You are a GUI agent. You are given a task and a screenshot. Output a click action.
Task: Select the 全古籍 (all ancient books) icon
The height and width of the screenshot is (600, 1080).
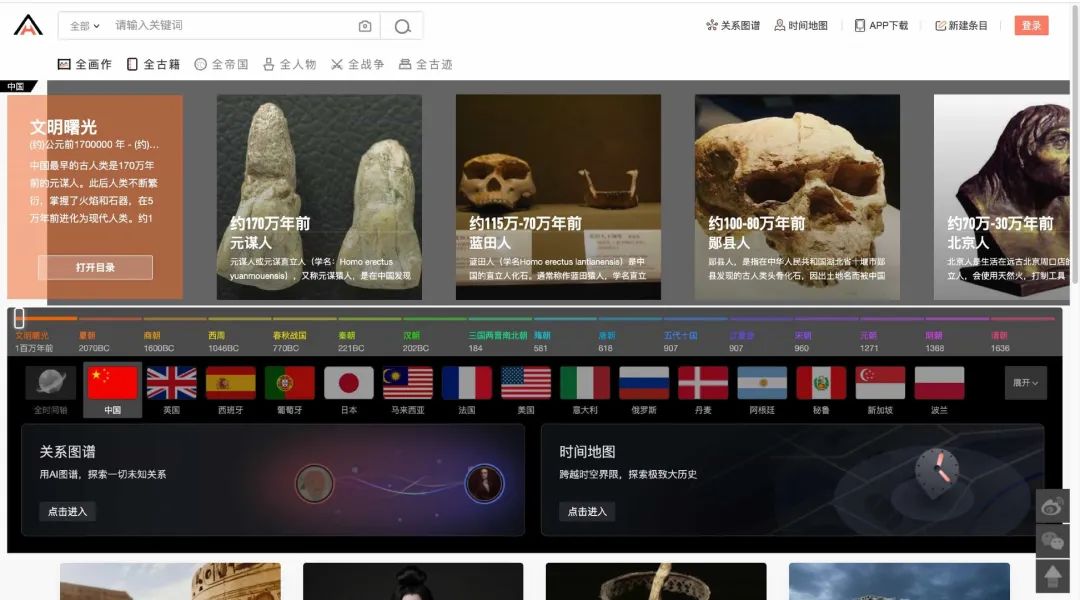[131, 63]
